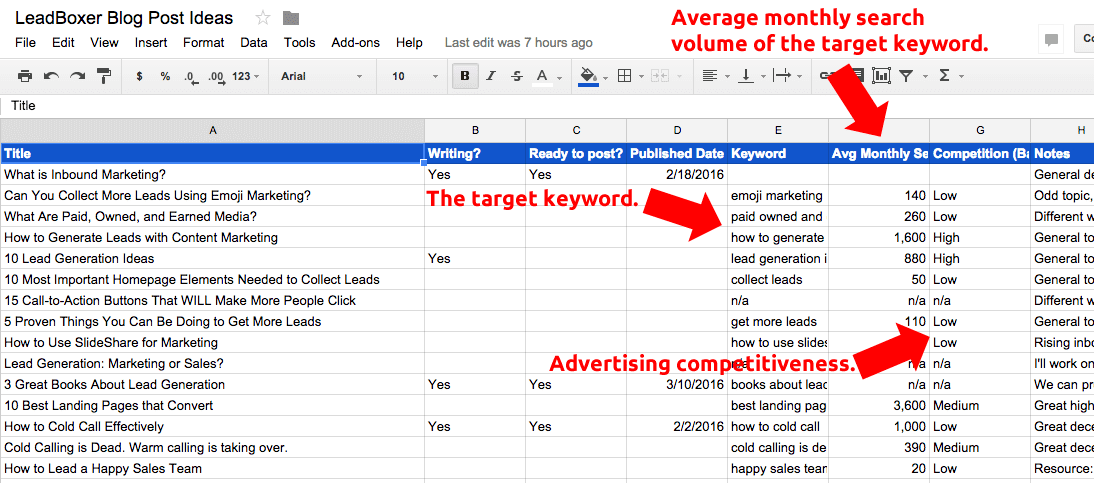The image size is (1094, 483).
Task: Select column A header
Action: 212,131
